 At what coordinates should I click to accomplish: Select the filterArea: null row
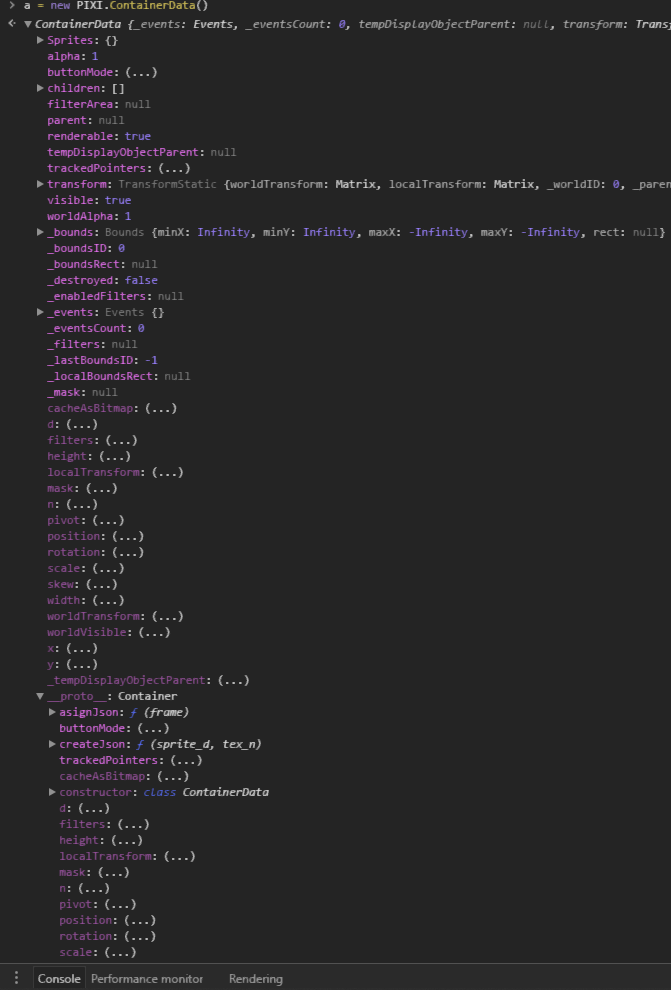(98, 104)
